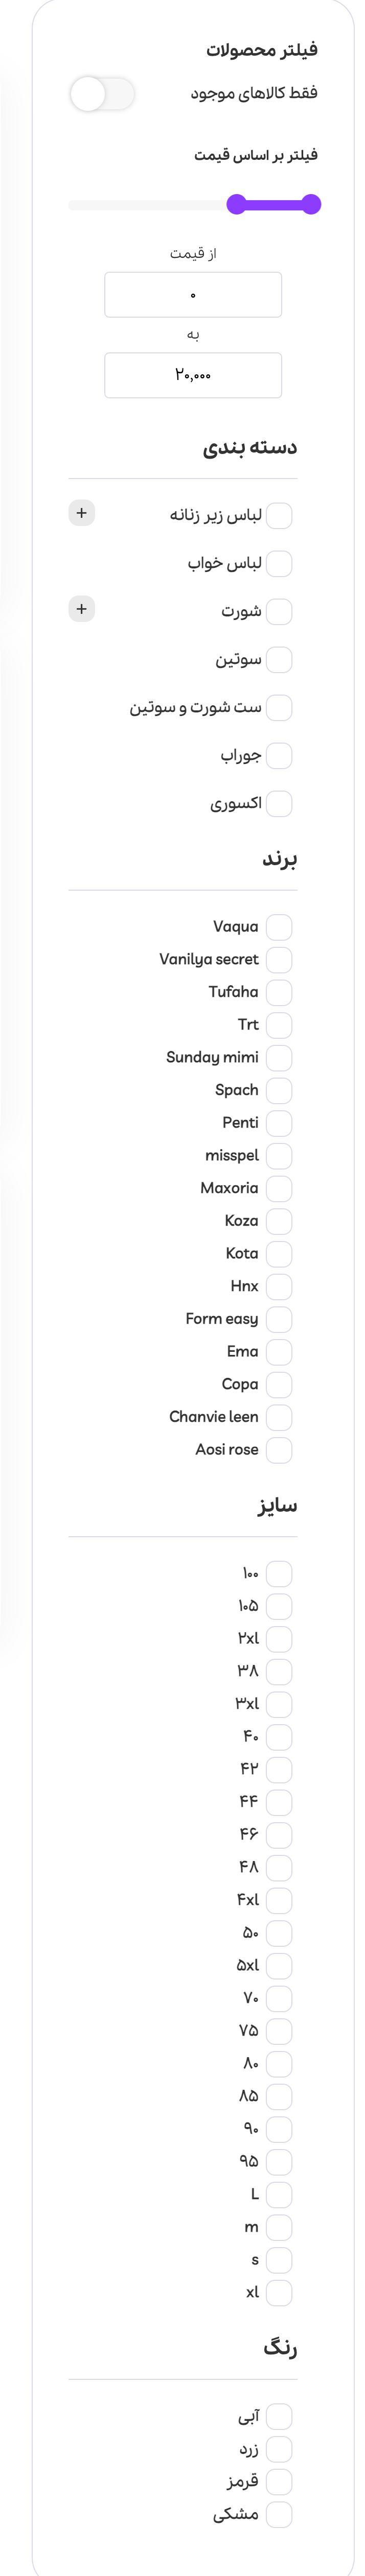Expand the لباس زیر زنانه category
The image size is (365, 2576).
[x=82, y=513]
